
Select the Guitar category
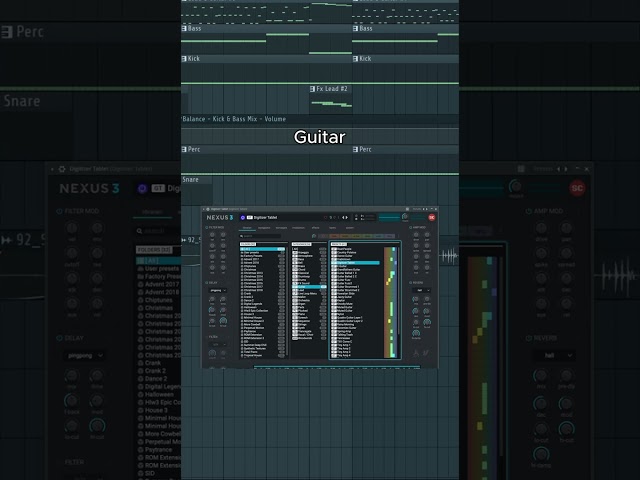[309, 287]
